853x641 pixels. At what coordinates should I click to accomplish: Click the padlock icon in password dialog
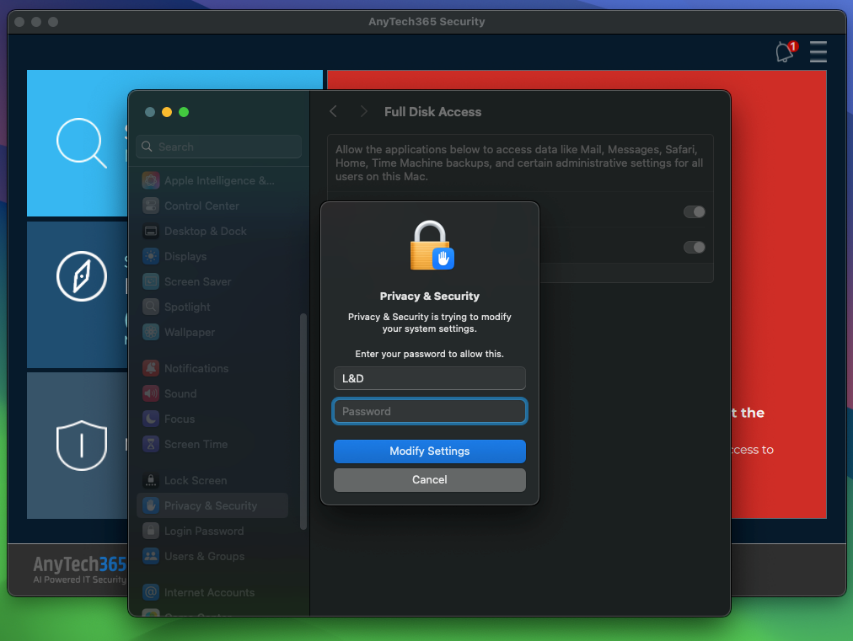coord(431,245)
